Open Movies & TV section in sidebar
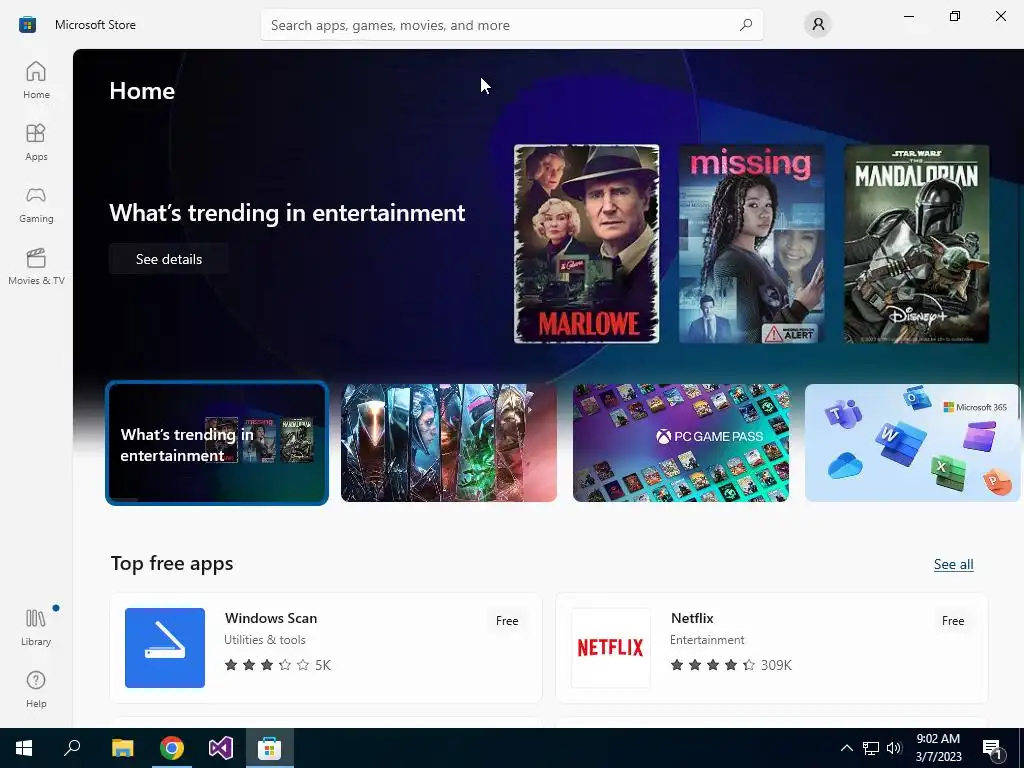The image size is (1024, 768). click(x=36, y=266)
